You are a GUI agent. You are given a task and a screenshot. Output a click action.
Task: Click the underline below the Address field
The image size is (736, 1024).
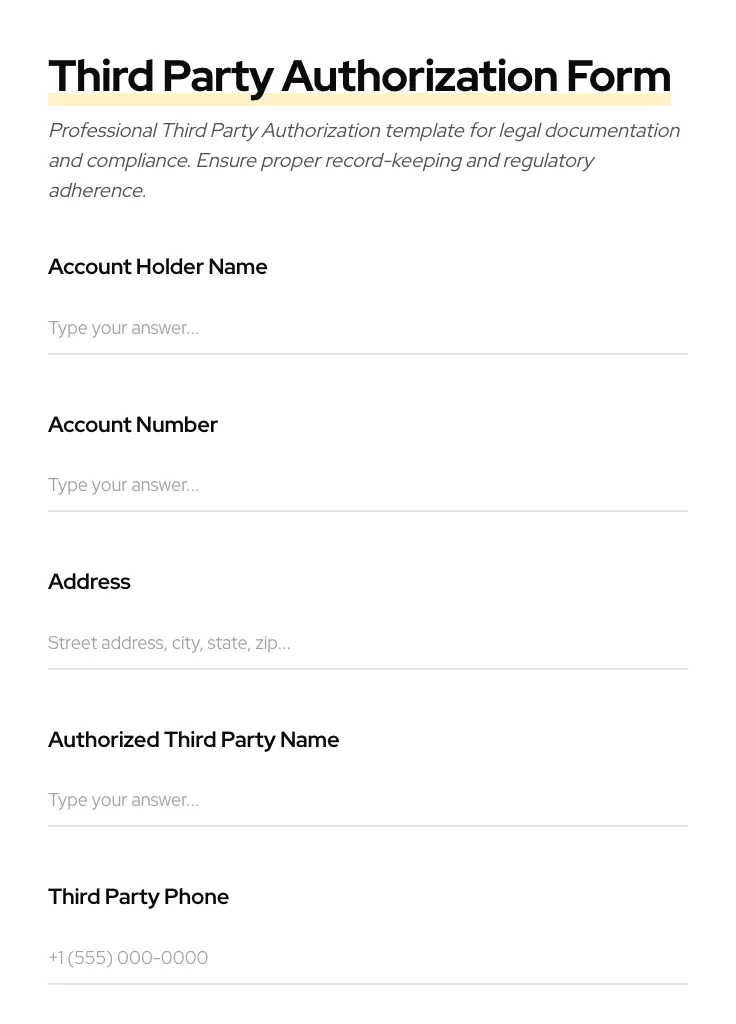[368, 670]
